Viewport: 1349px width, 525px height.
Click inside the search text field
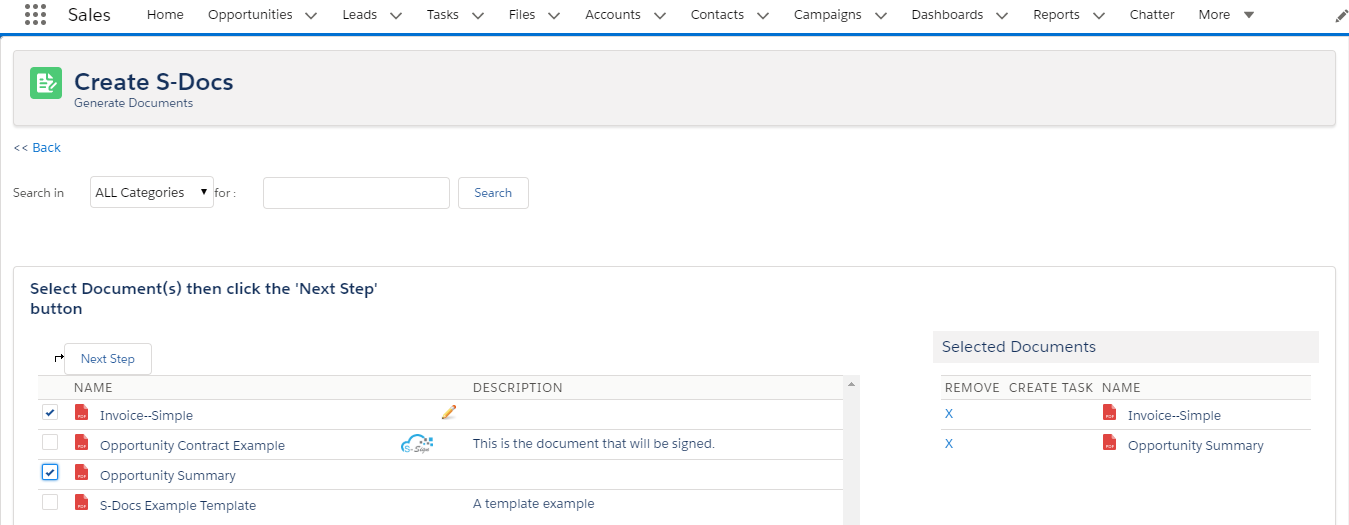[x=356, y=193]
